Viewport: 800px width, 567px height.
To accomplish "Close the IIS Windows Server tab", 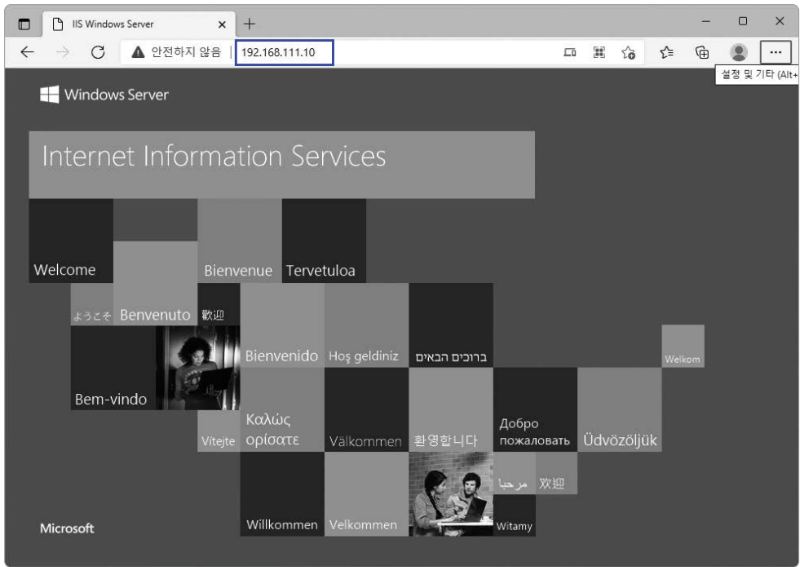I will [222, 24].
